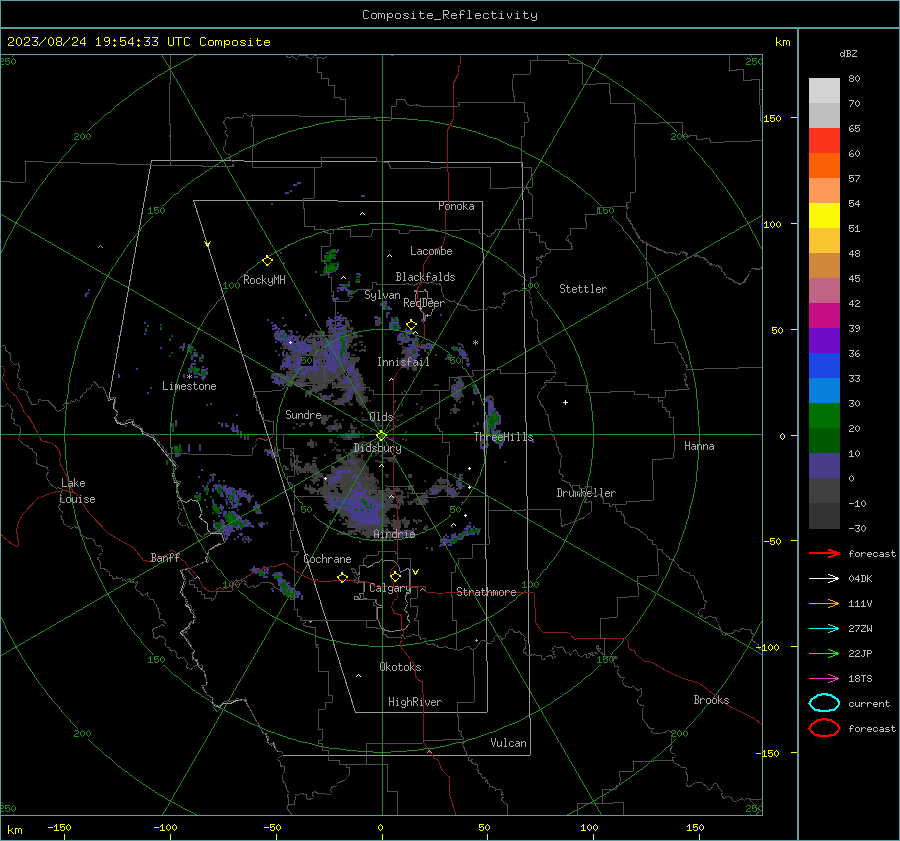The height and width of the screenshot is (841, 900).
Task: Click the red 60-65 dBZ color swatch
Action: point(824,141)
